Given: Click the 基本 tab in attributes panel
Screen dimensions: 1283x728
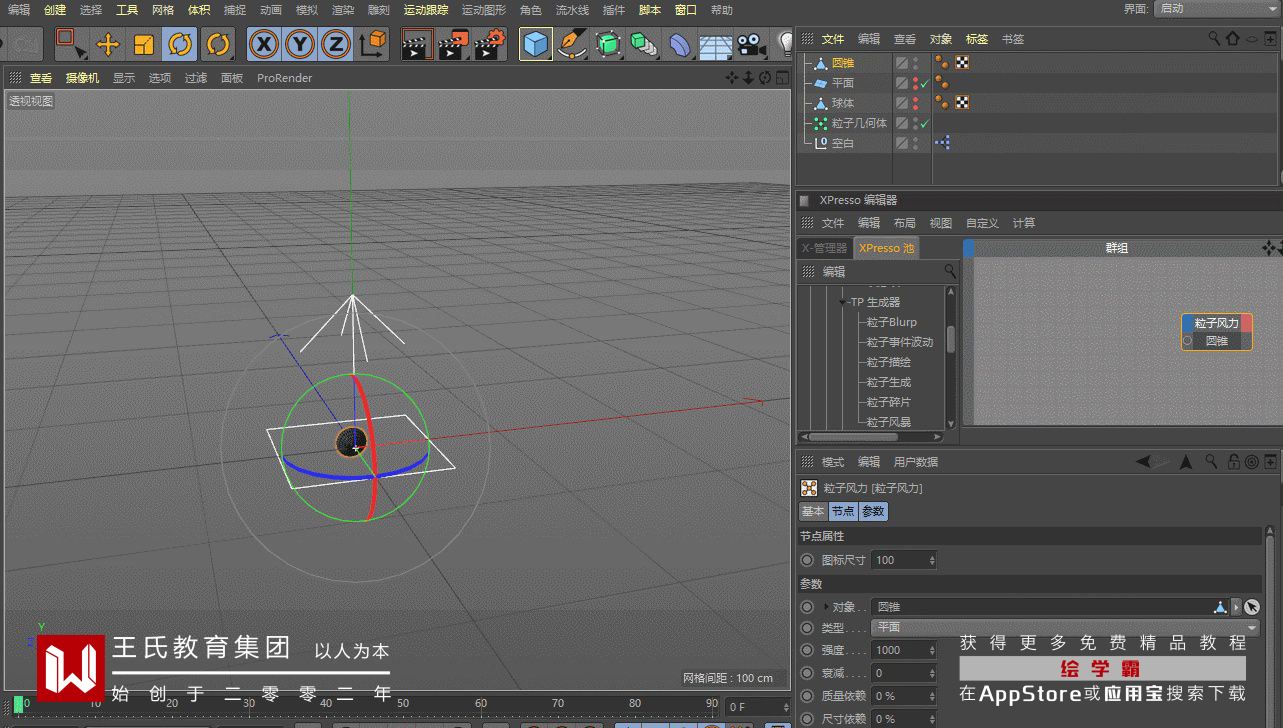Looking at the screenshot, I should pyautogui.click(x=812, y=511).
